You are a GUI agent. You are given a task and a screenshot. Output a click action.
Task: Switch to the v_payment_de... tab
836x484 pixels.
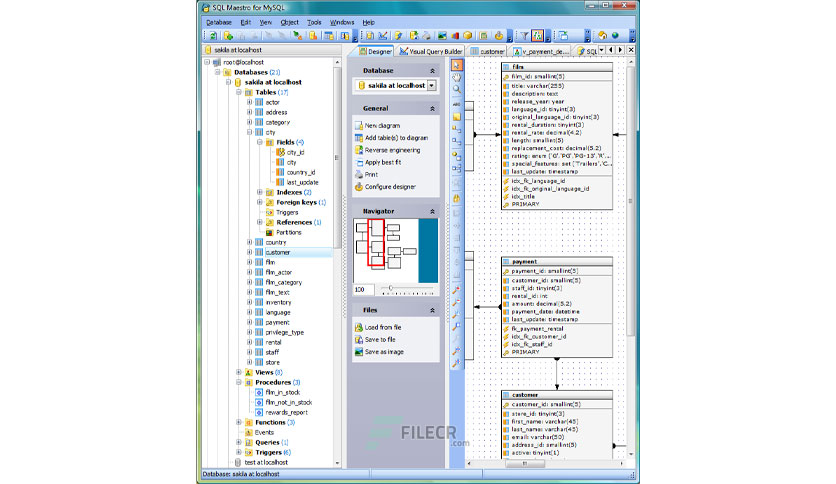point(541,51)
